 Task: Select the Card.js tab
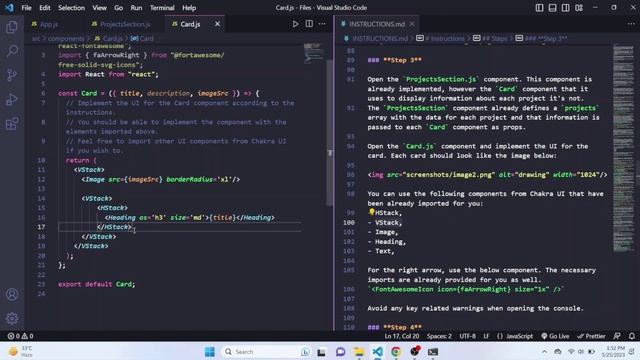click(x=190, y=24)
